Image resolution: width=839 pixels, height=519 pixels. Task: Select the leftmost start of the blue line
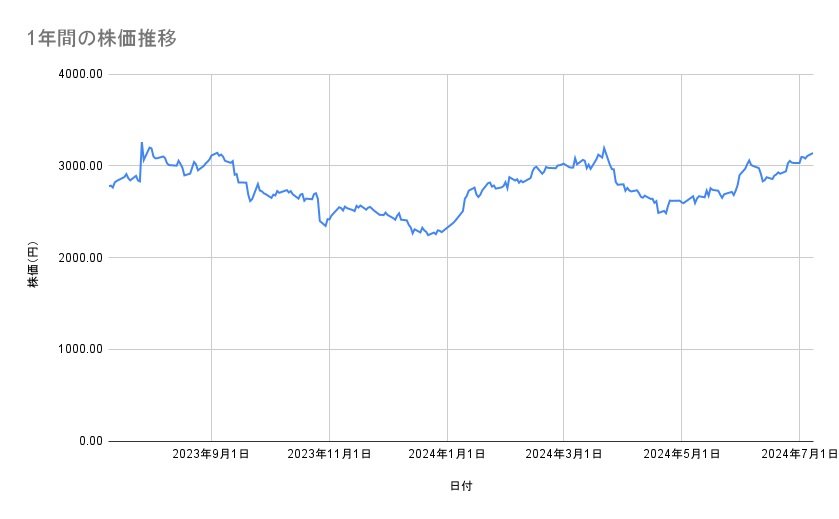pos(108,185)
